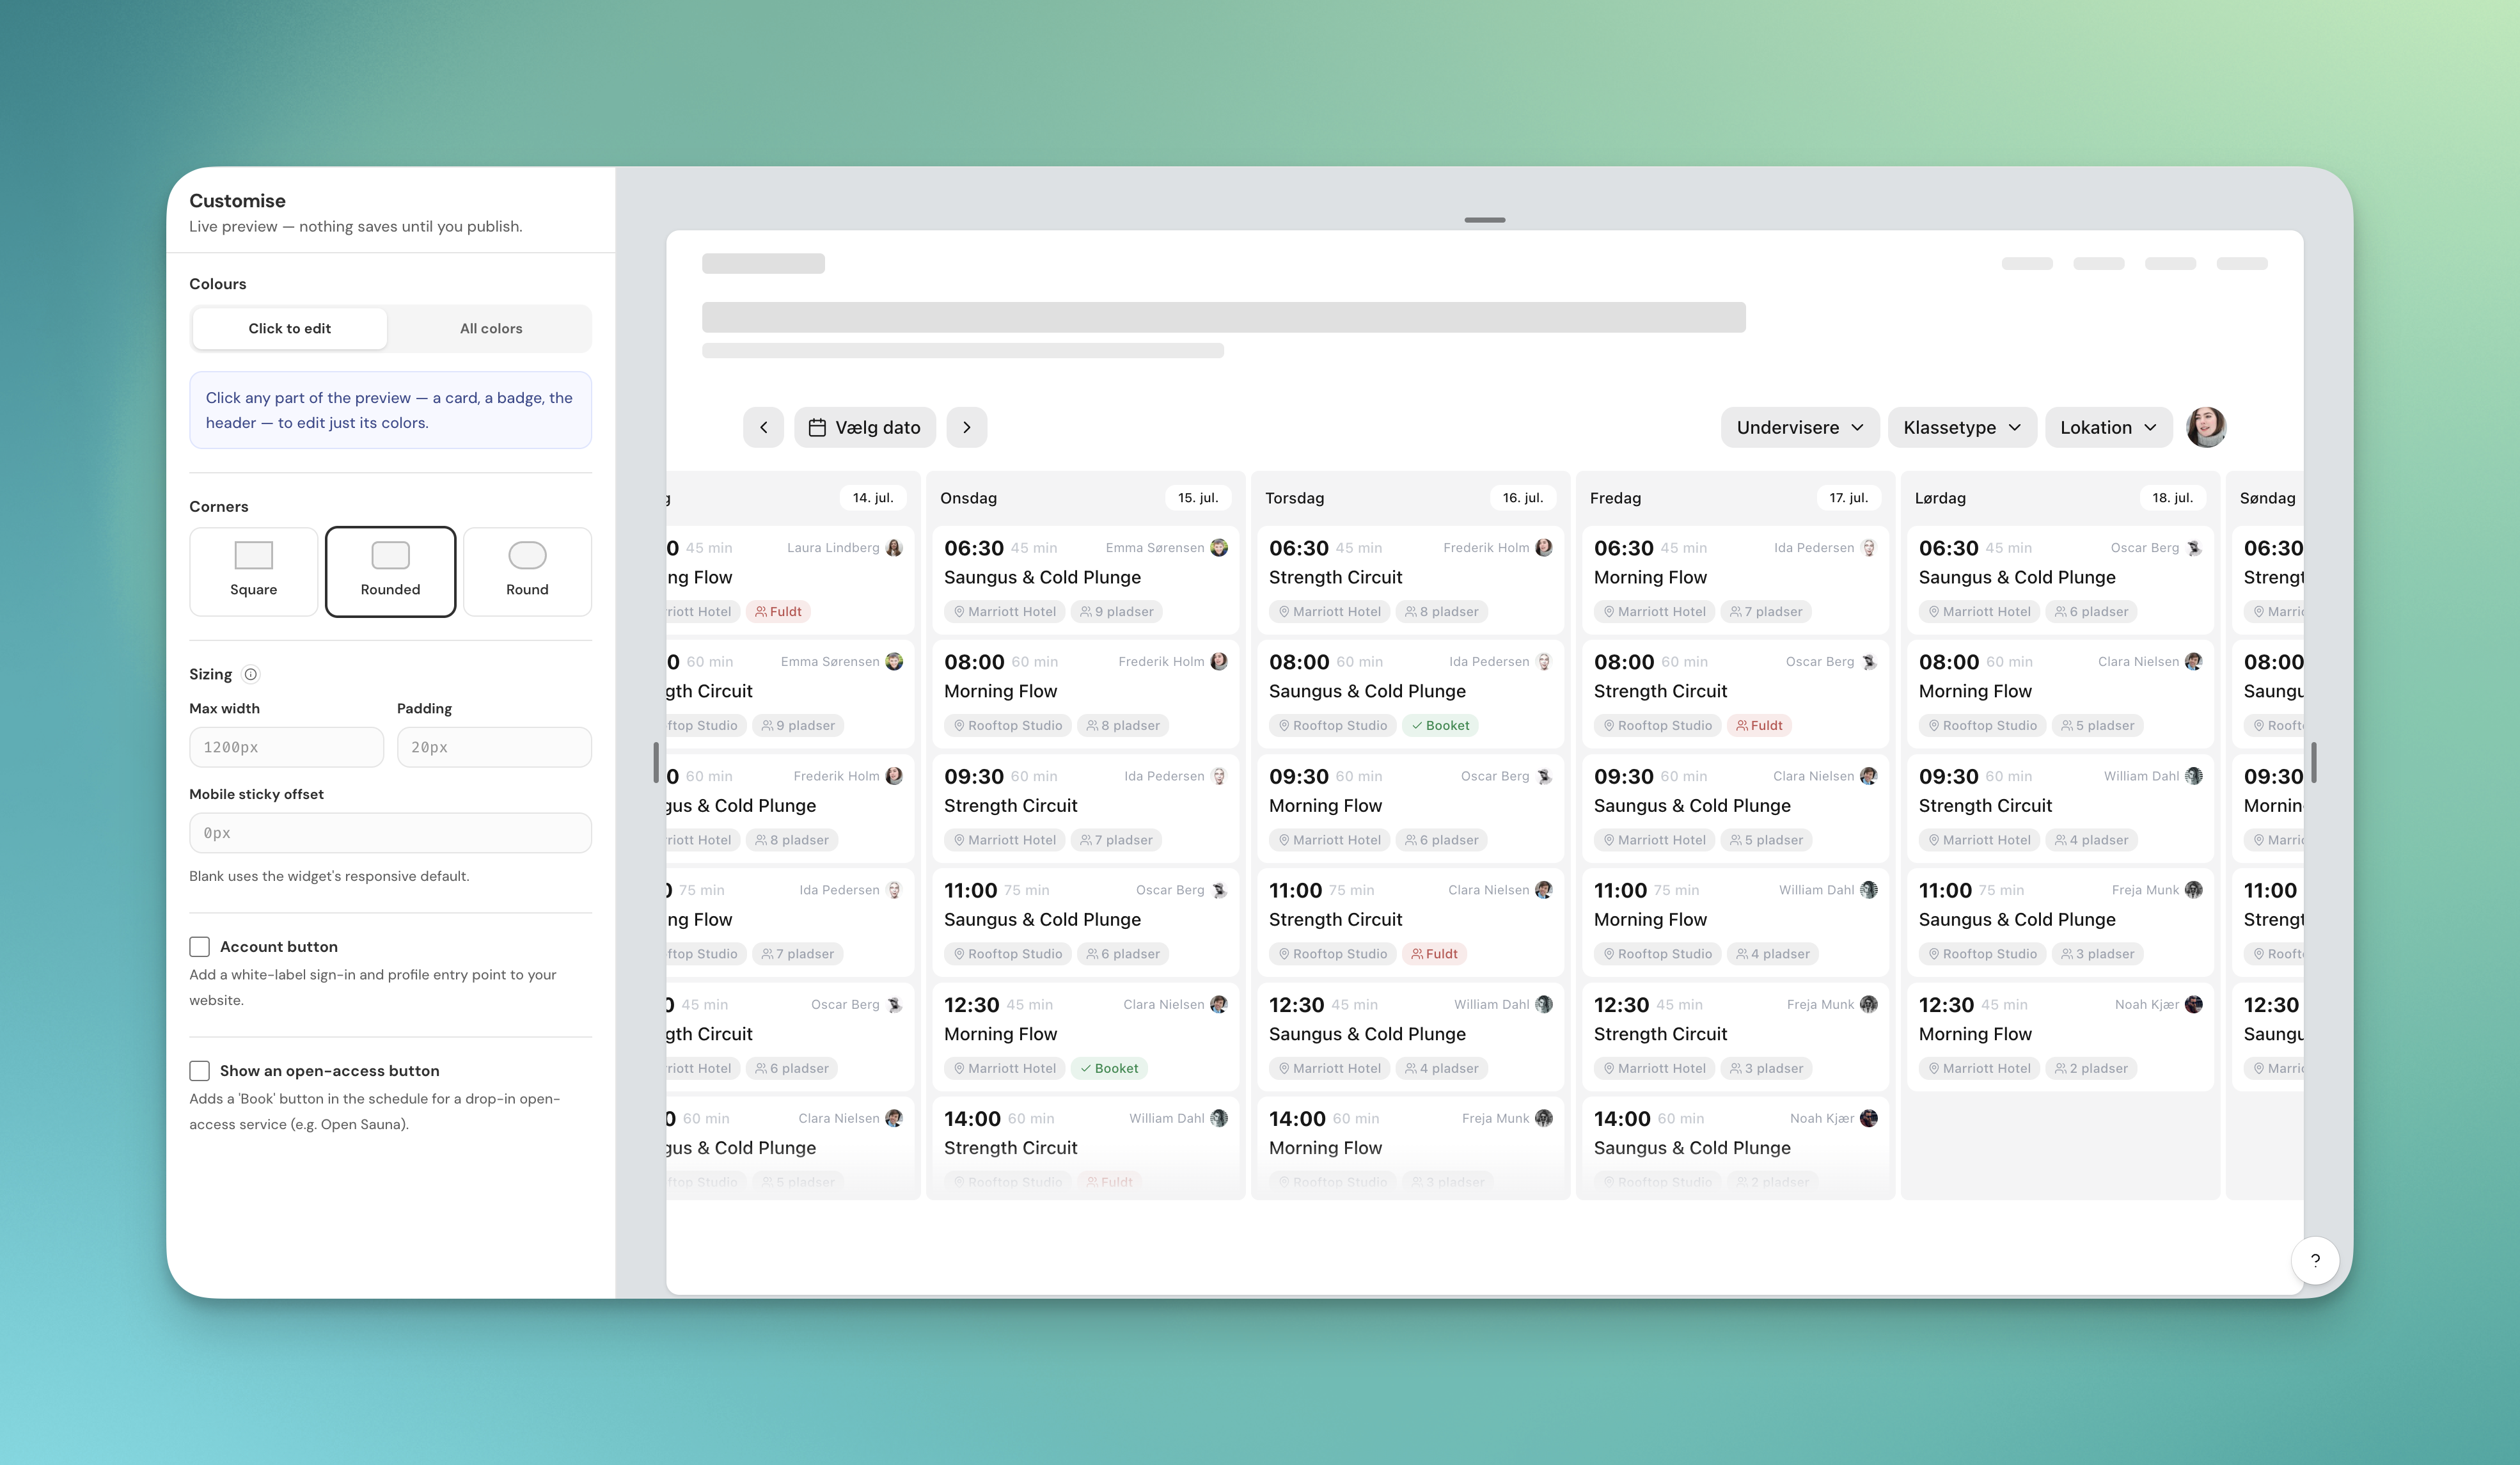The width and height of the screenshot is (2520, 1465).
Task: Focus the Padding input field
Action: (x=494, y=747)
